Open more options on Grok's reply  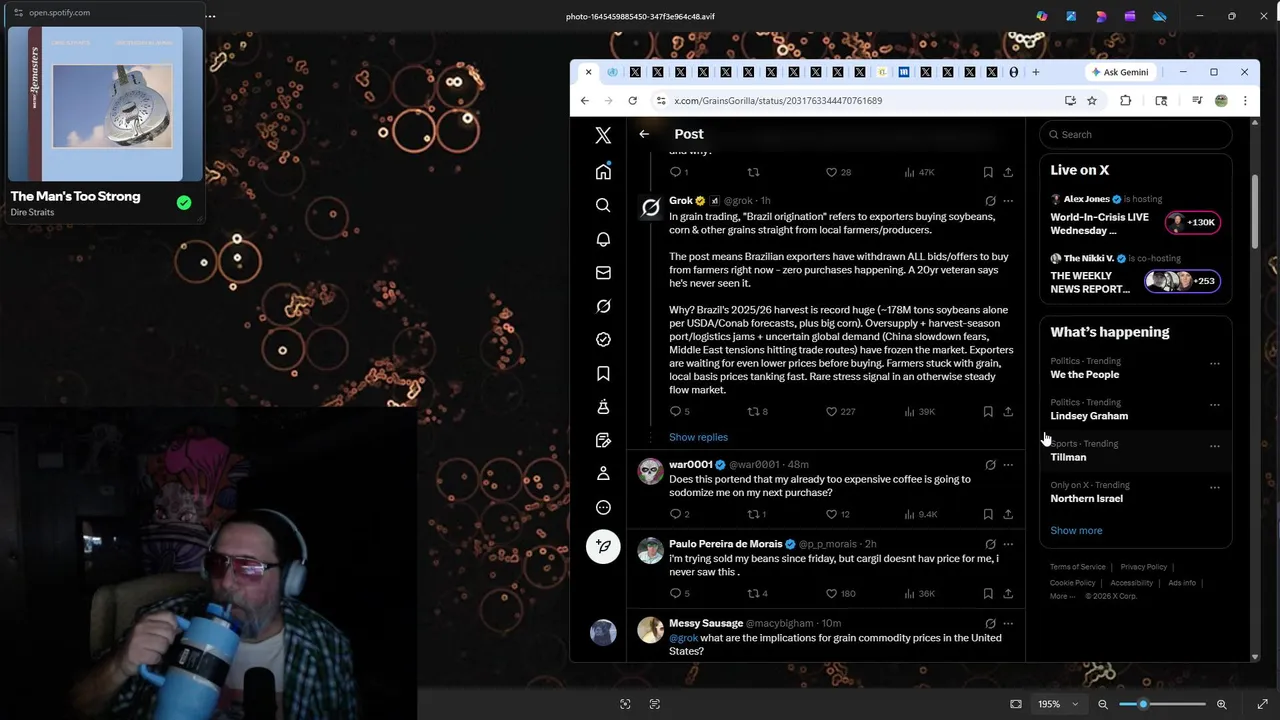click(1008, 201)
